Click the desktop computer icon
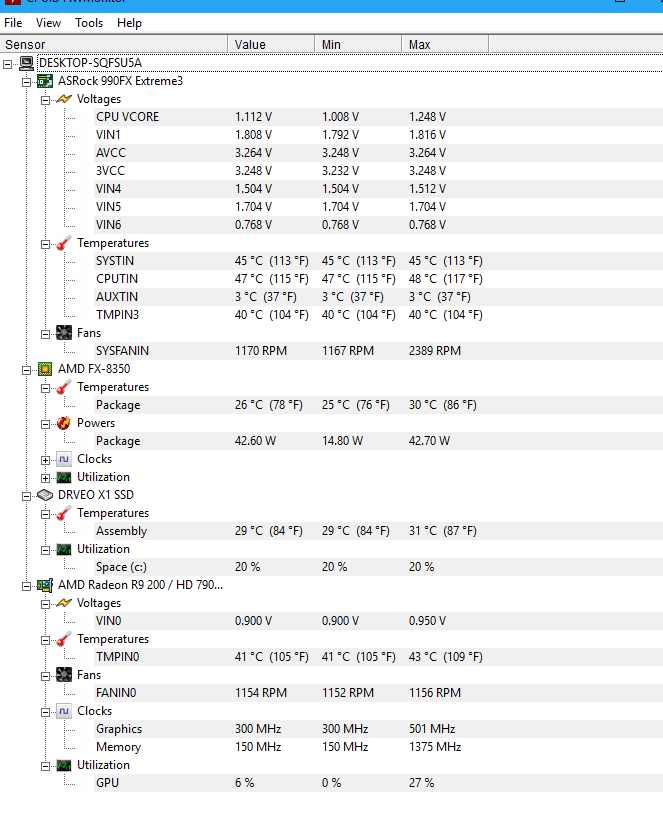Viewport: 663px width, 839px height. point(26,63)
